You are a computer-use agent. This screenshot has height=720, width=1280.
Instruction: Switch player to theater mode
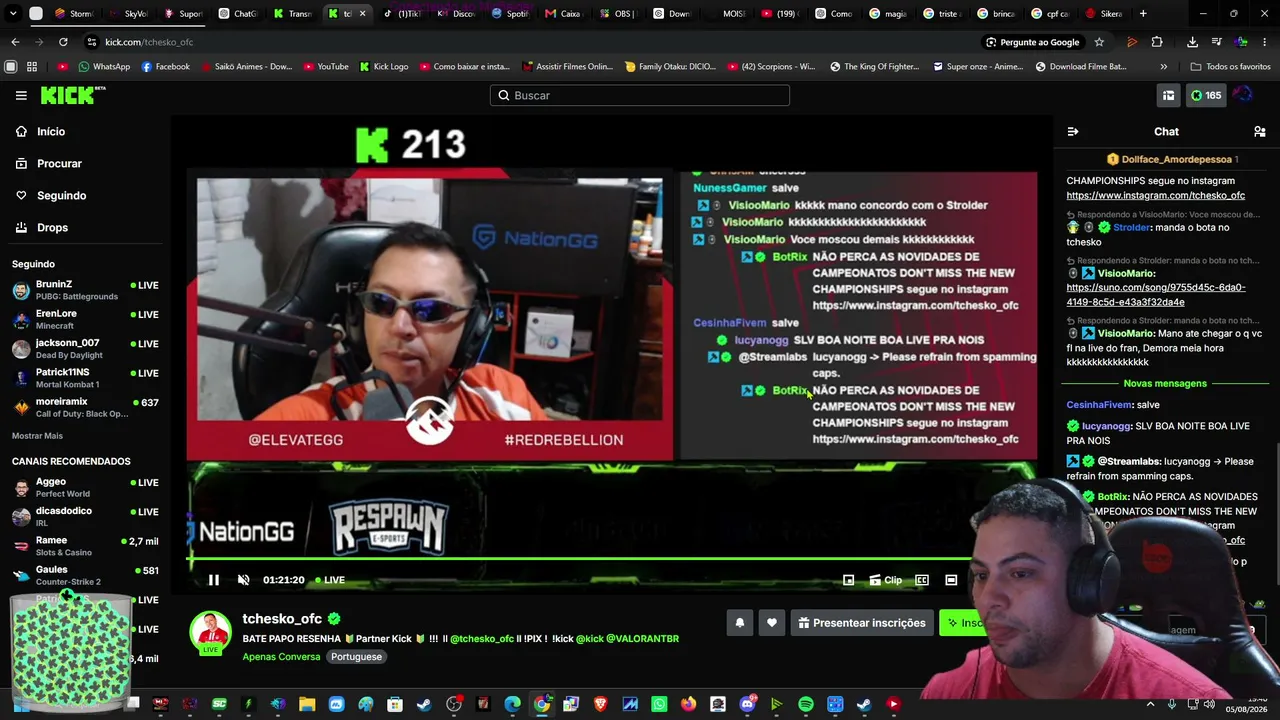(951, 580)
